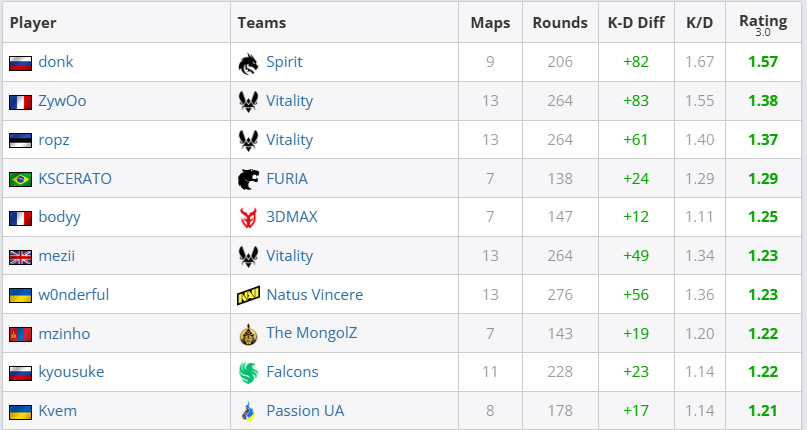The height and width of the screenshot is (430, 807).
Task: Sort by Maps column header
Action: coord(490,23)
